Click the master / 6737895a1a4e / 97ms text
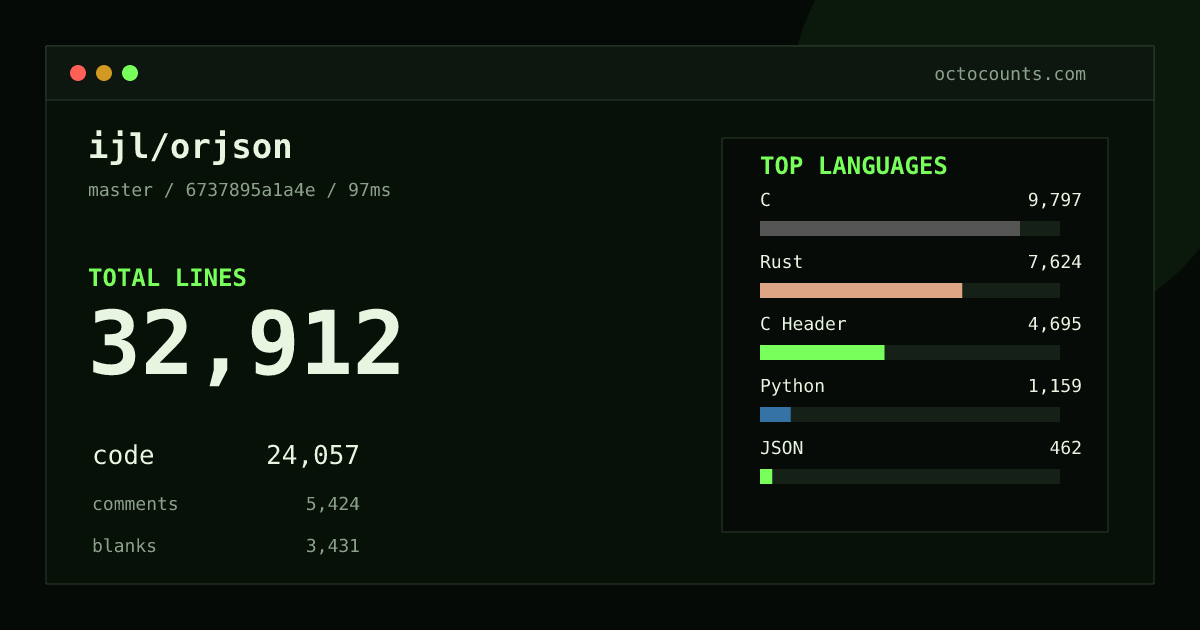 pos(240,190)
